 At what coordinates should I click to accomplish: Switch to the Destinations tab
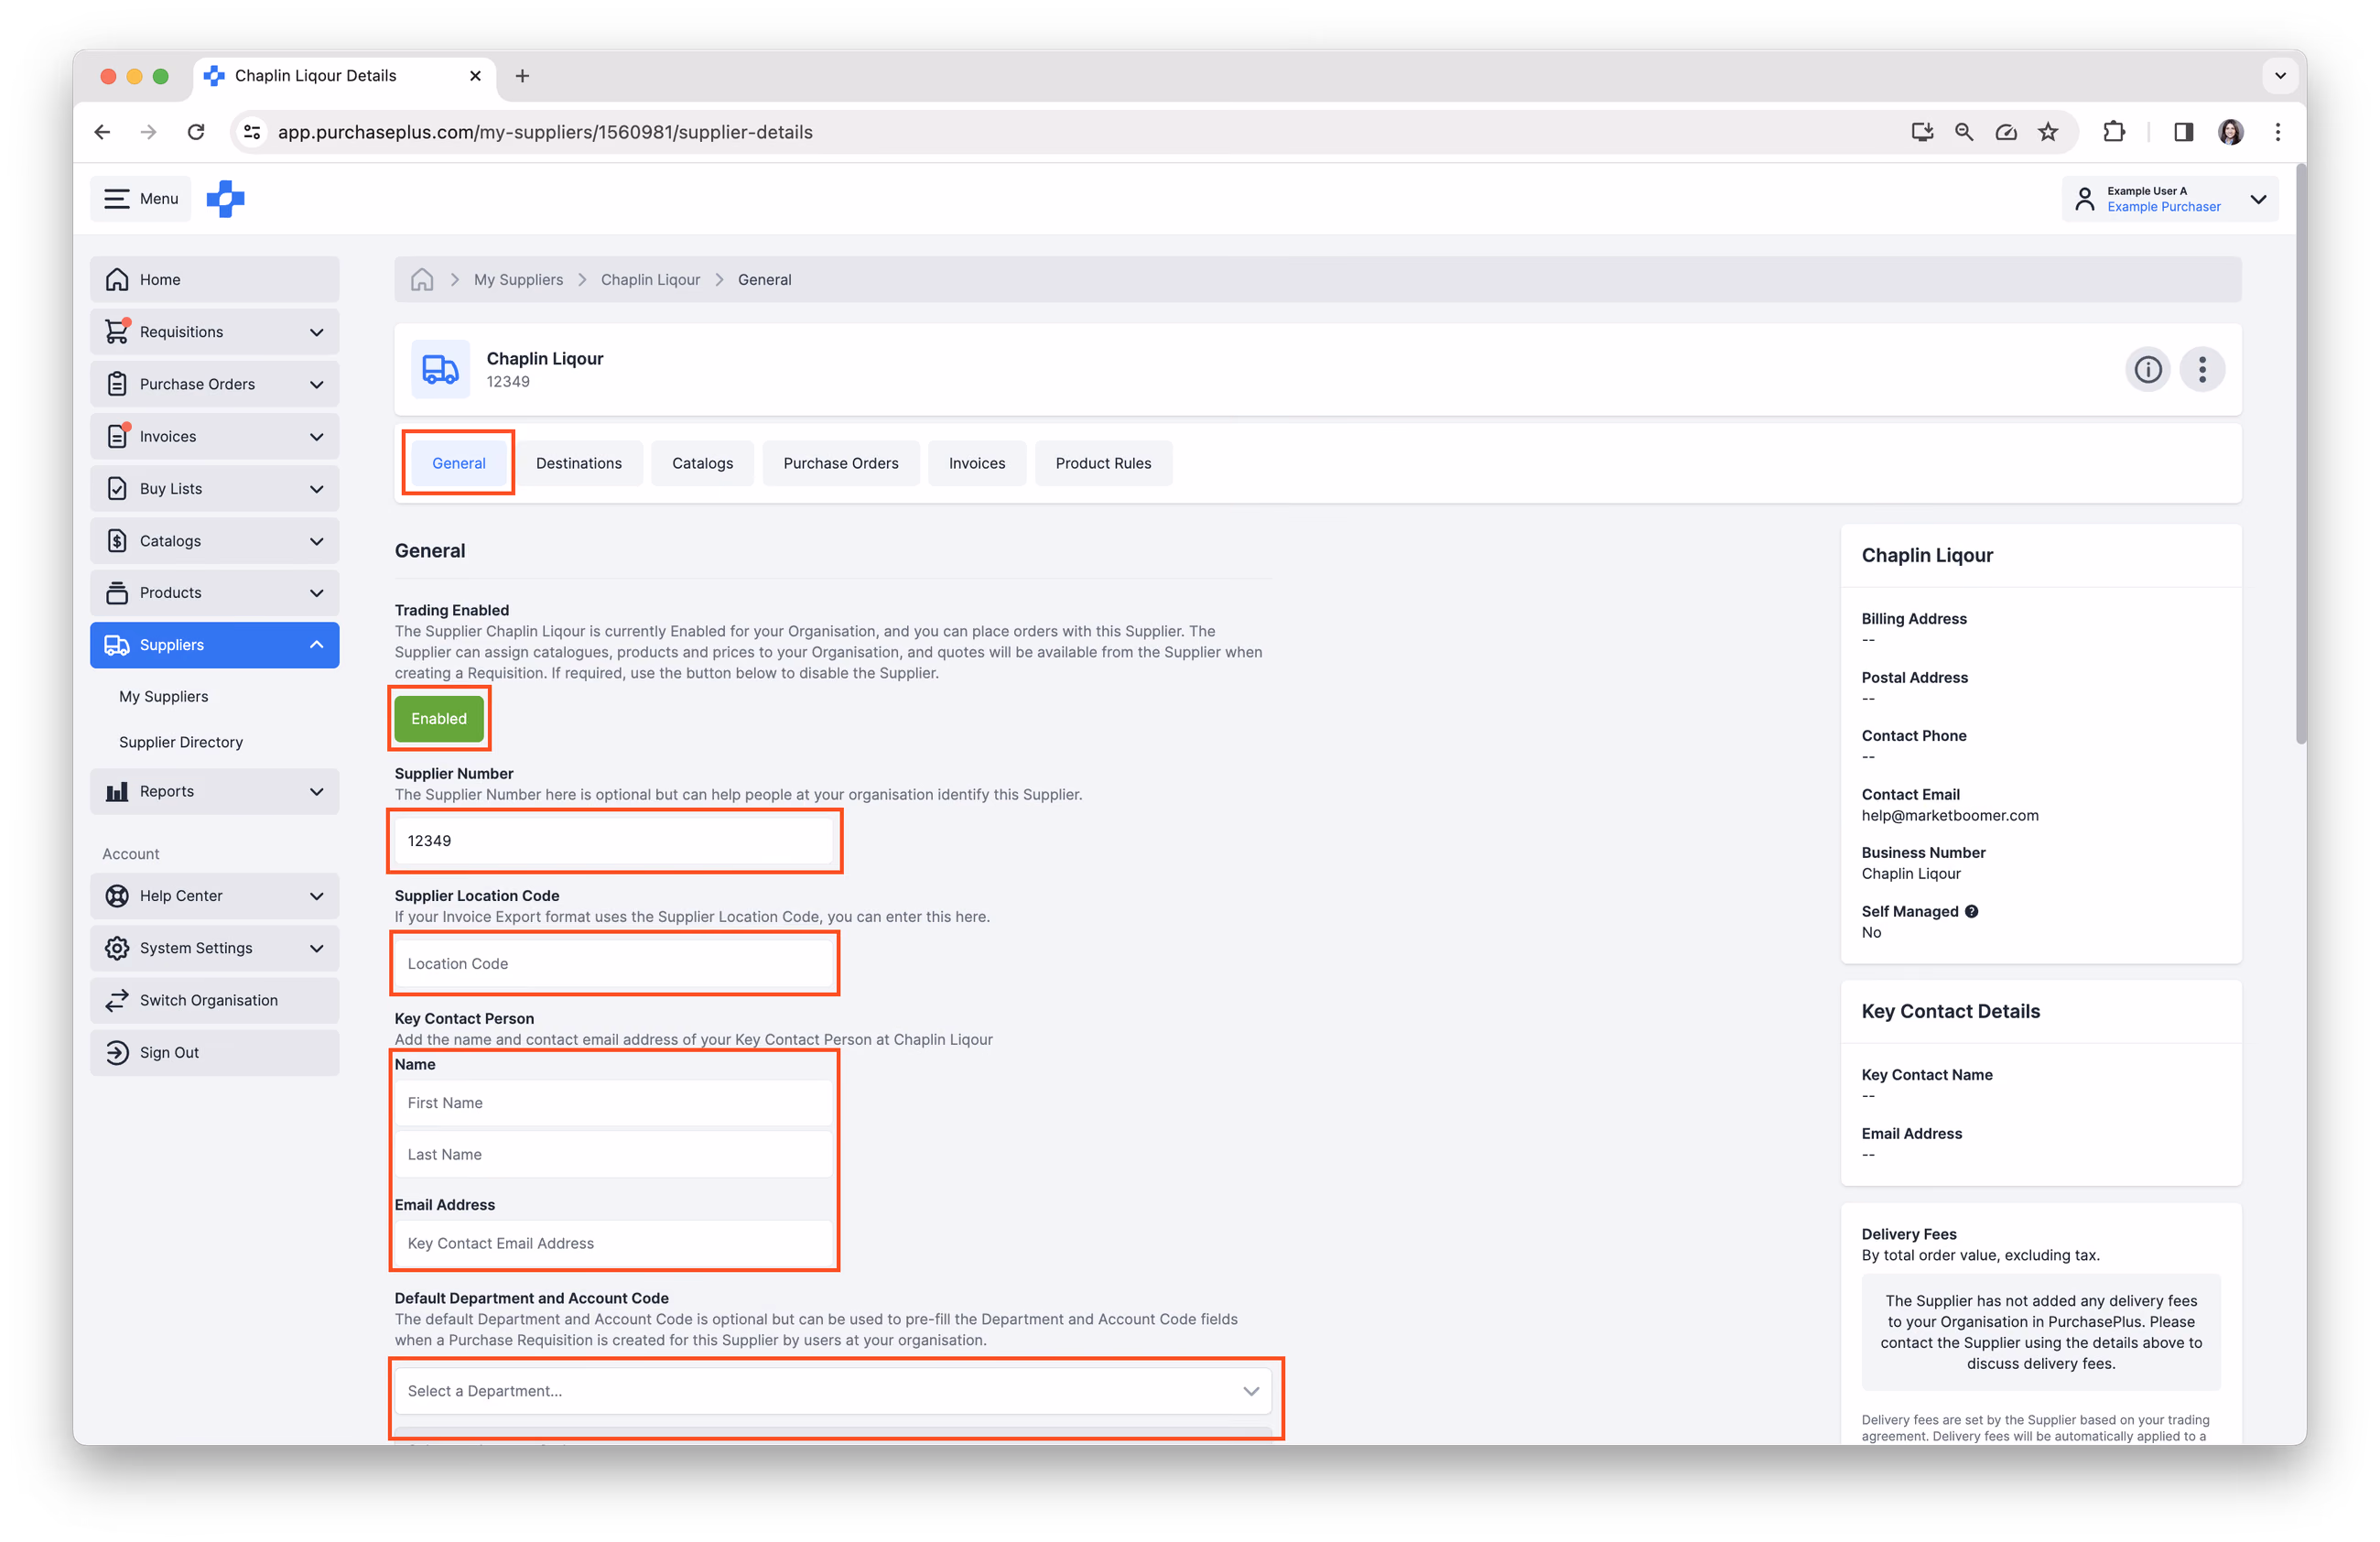[x=579, y=463]
